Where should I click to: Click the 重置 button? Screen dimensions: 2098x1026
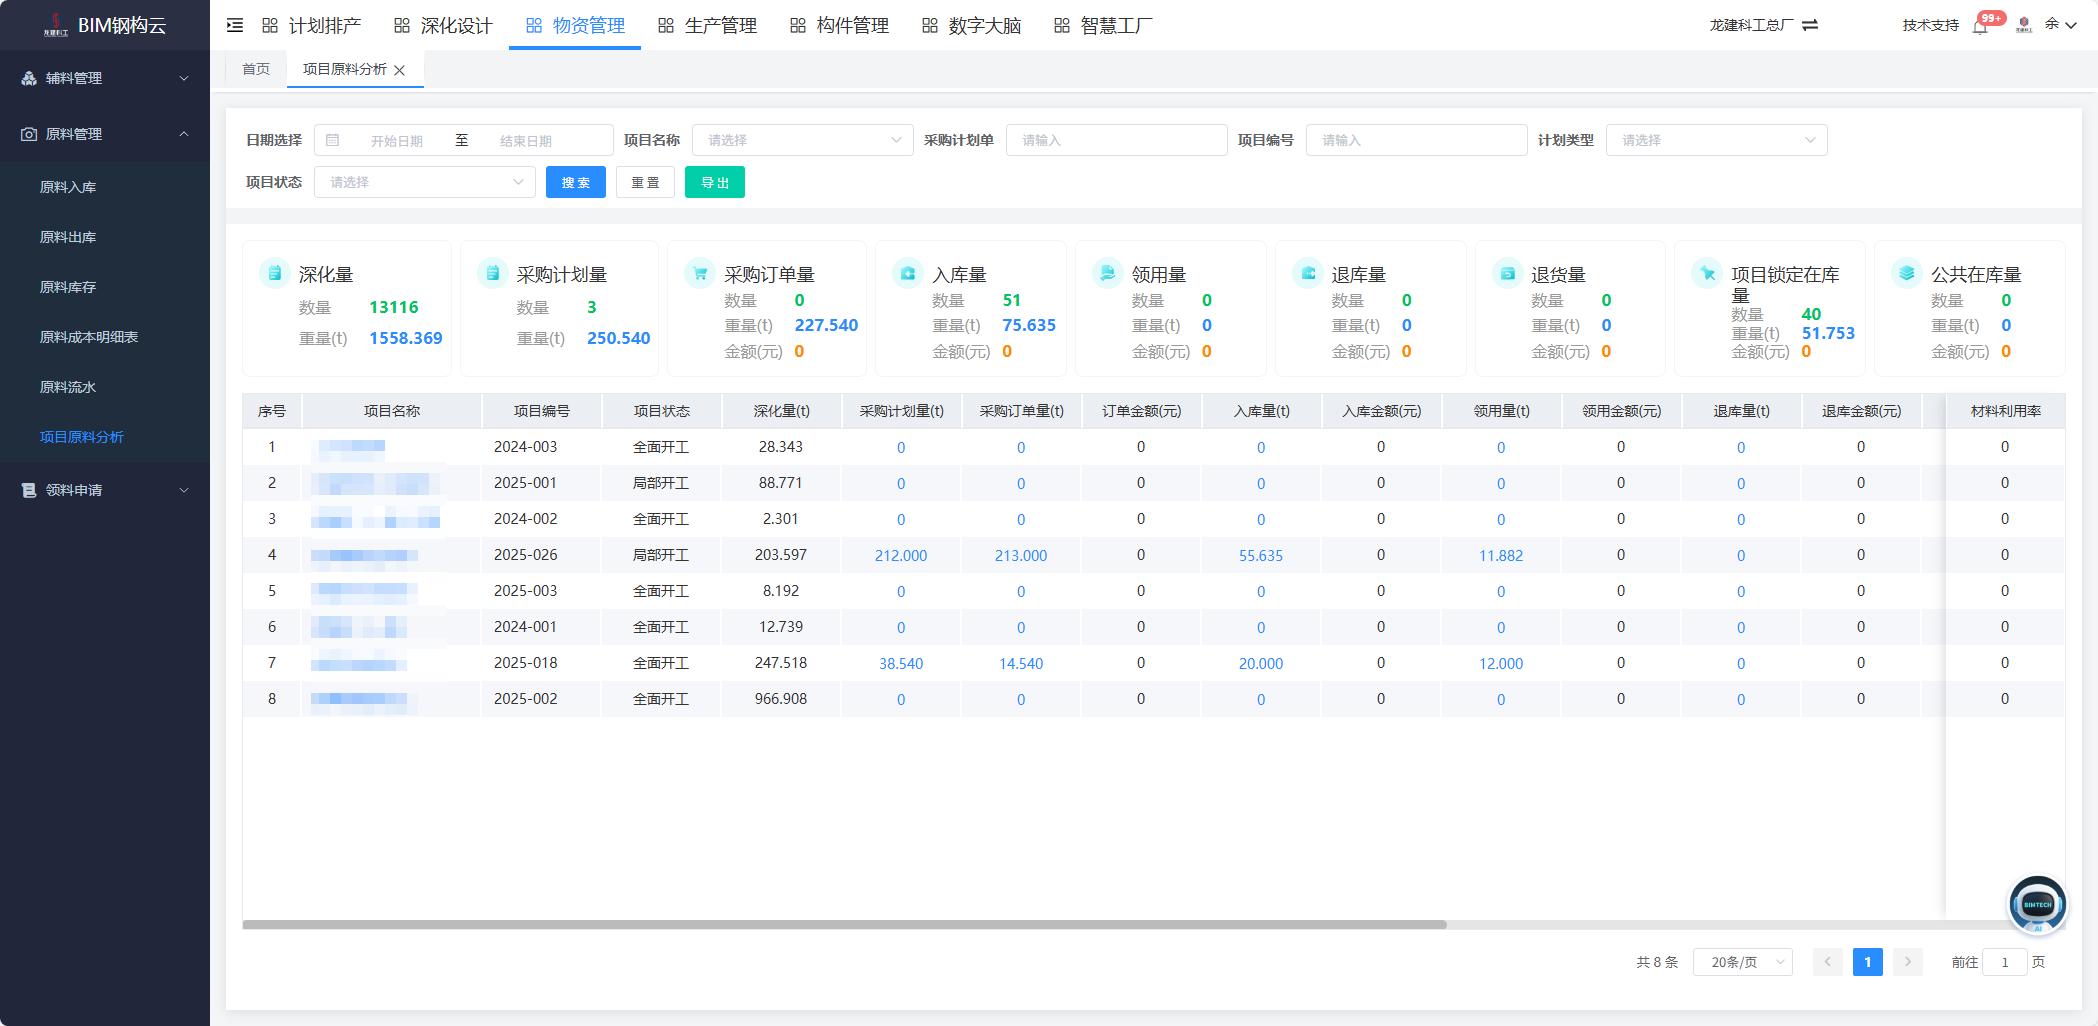coord(646,182)
